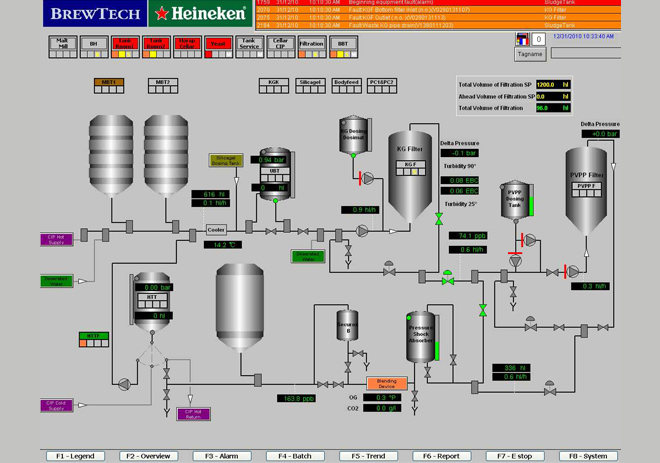Click Total Volume of Filtration SP field
This screenshot has height=463, width=660.
click(x=554, y=85)
